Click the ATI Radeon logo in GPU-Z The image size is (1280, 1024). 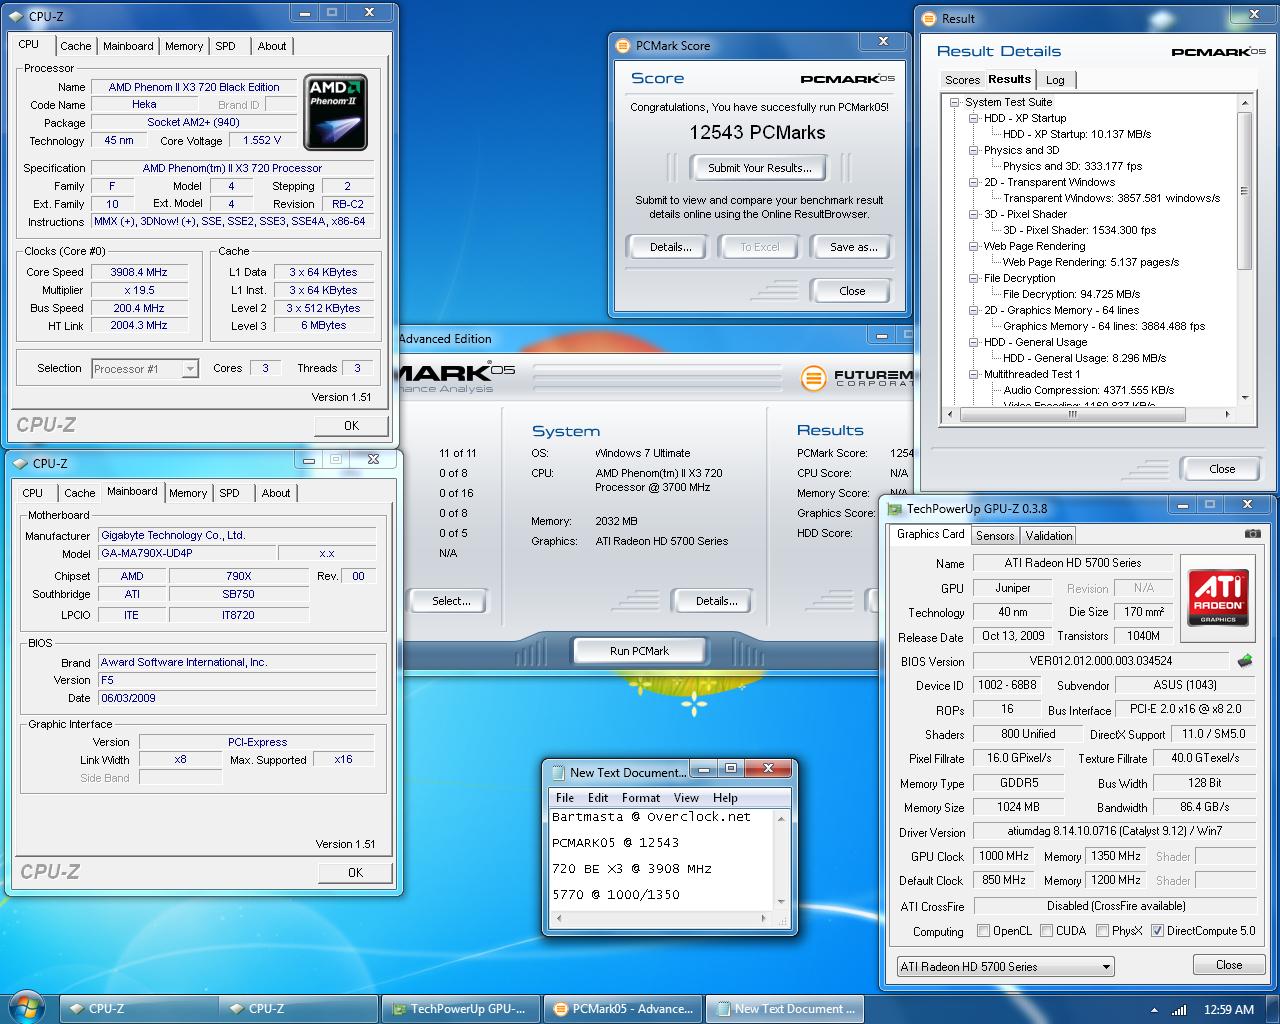point(1218,597)
